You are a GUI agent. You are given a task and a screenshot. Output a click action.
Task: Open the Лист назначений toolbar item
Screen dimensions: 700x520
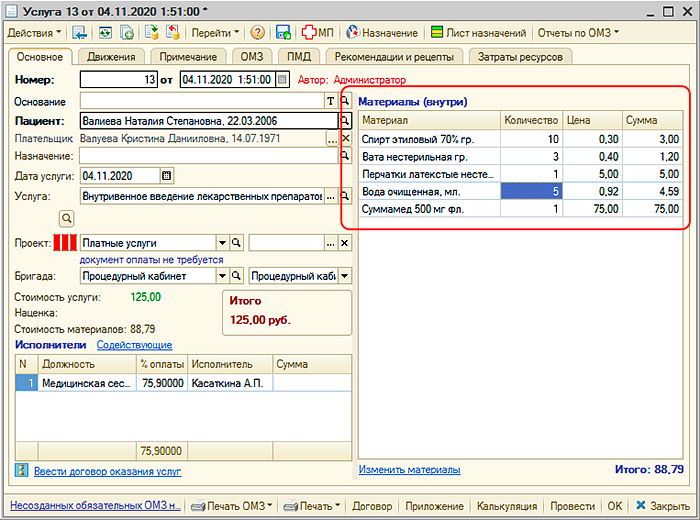(x=477, y=33)
